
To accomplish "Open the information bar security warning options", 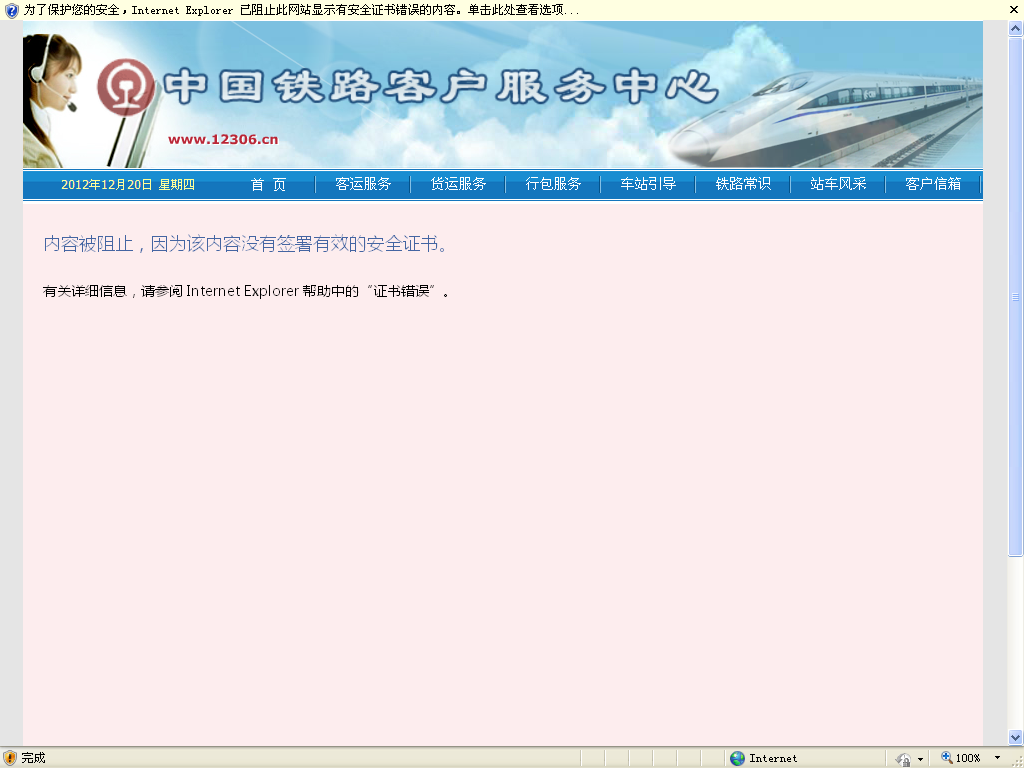I will [301, 10].
